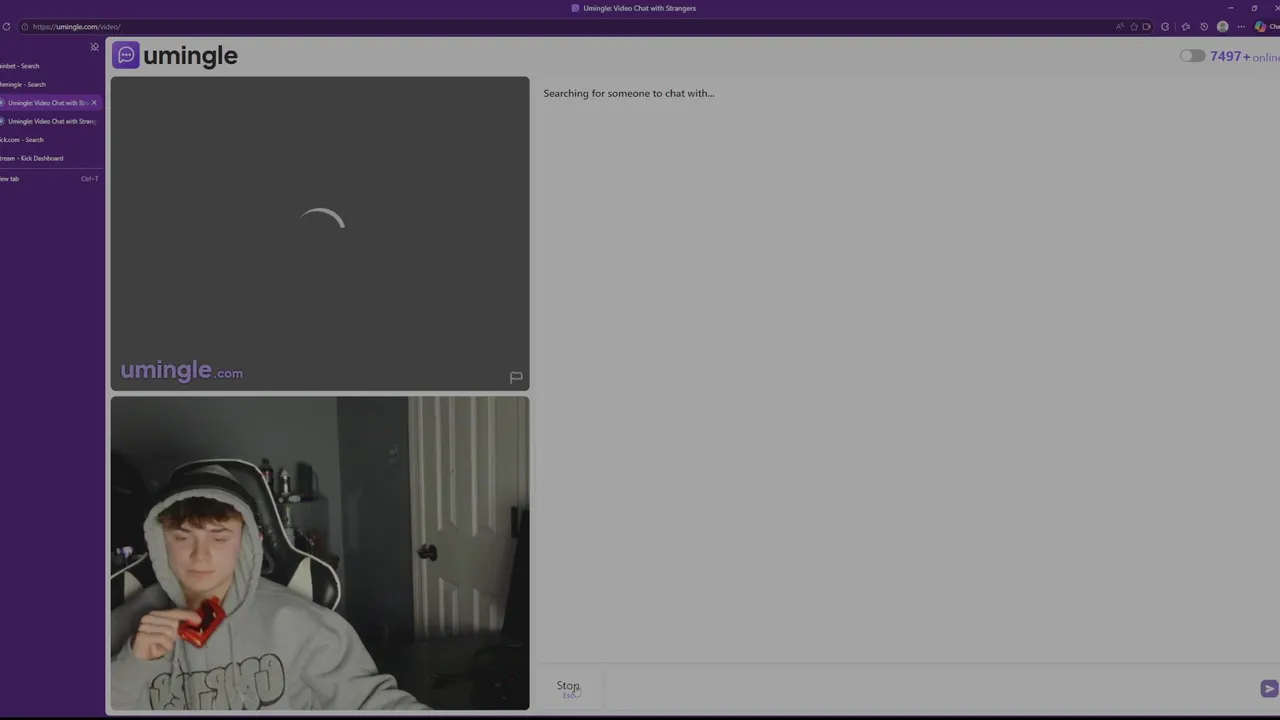Click the umingle.com address bar URL

(76, 27)
